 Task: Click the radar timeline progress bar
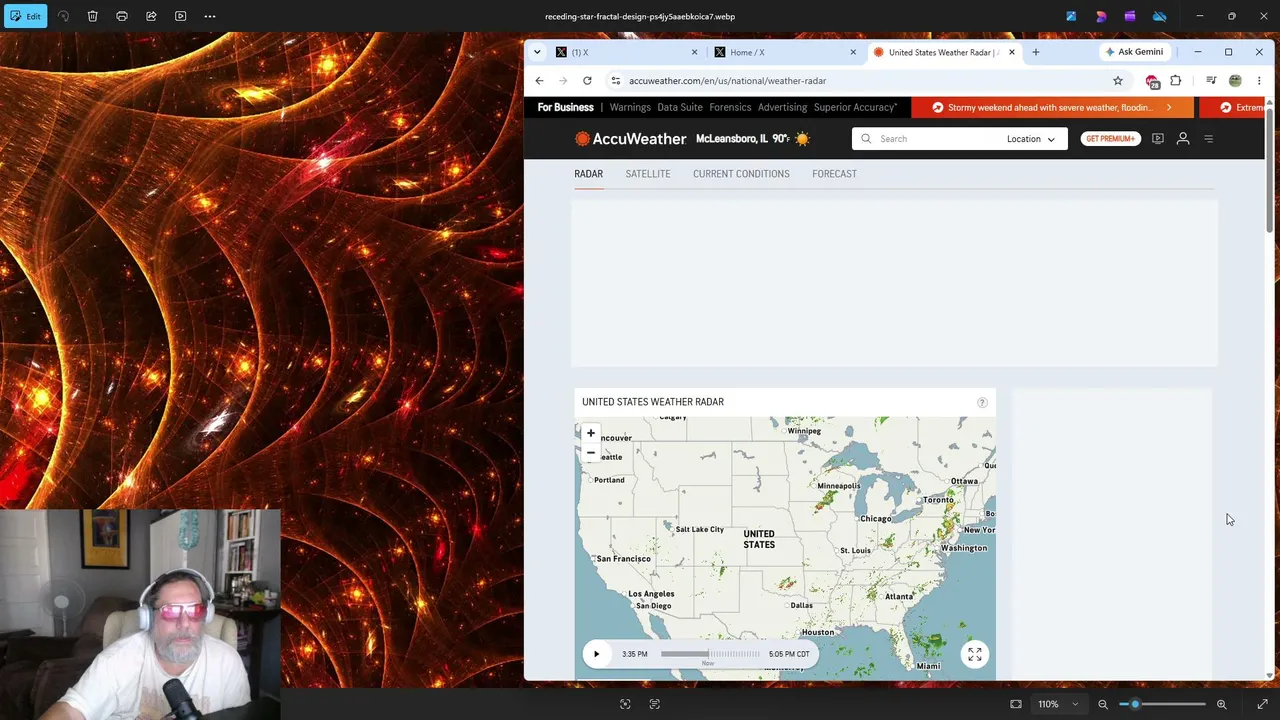pos(710,654)
